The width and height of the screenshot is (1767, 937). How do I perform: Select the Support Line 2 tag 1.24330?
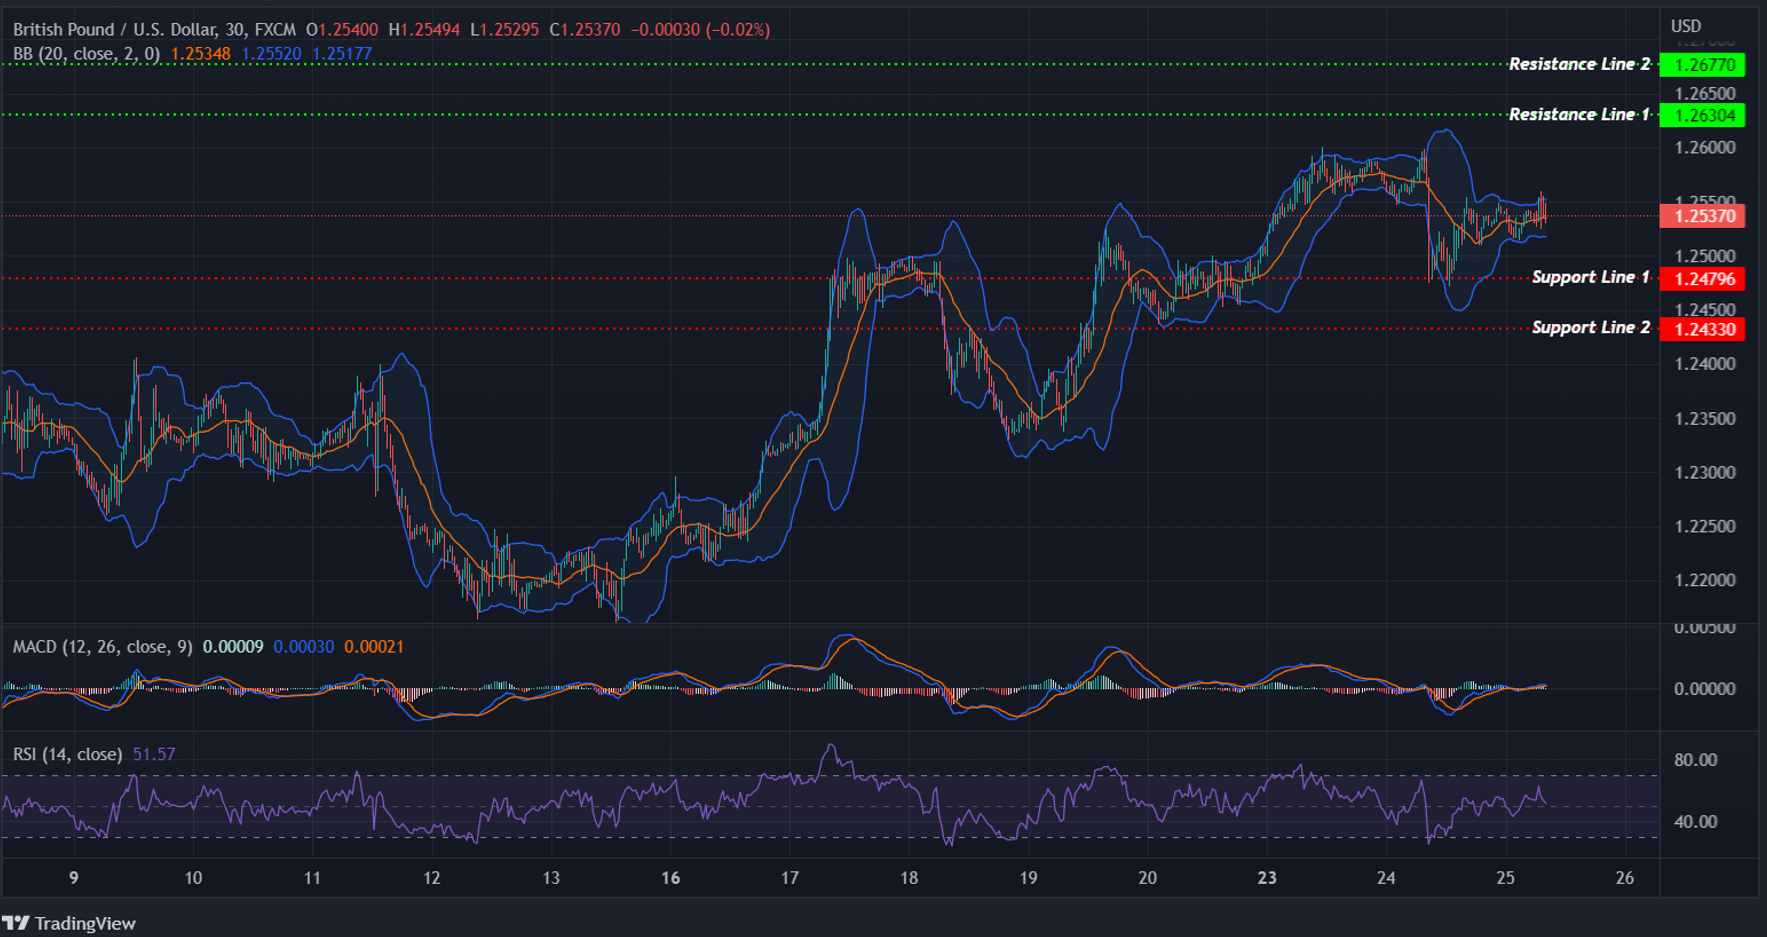pyautogui.click(x=1703, y=330)
